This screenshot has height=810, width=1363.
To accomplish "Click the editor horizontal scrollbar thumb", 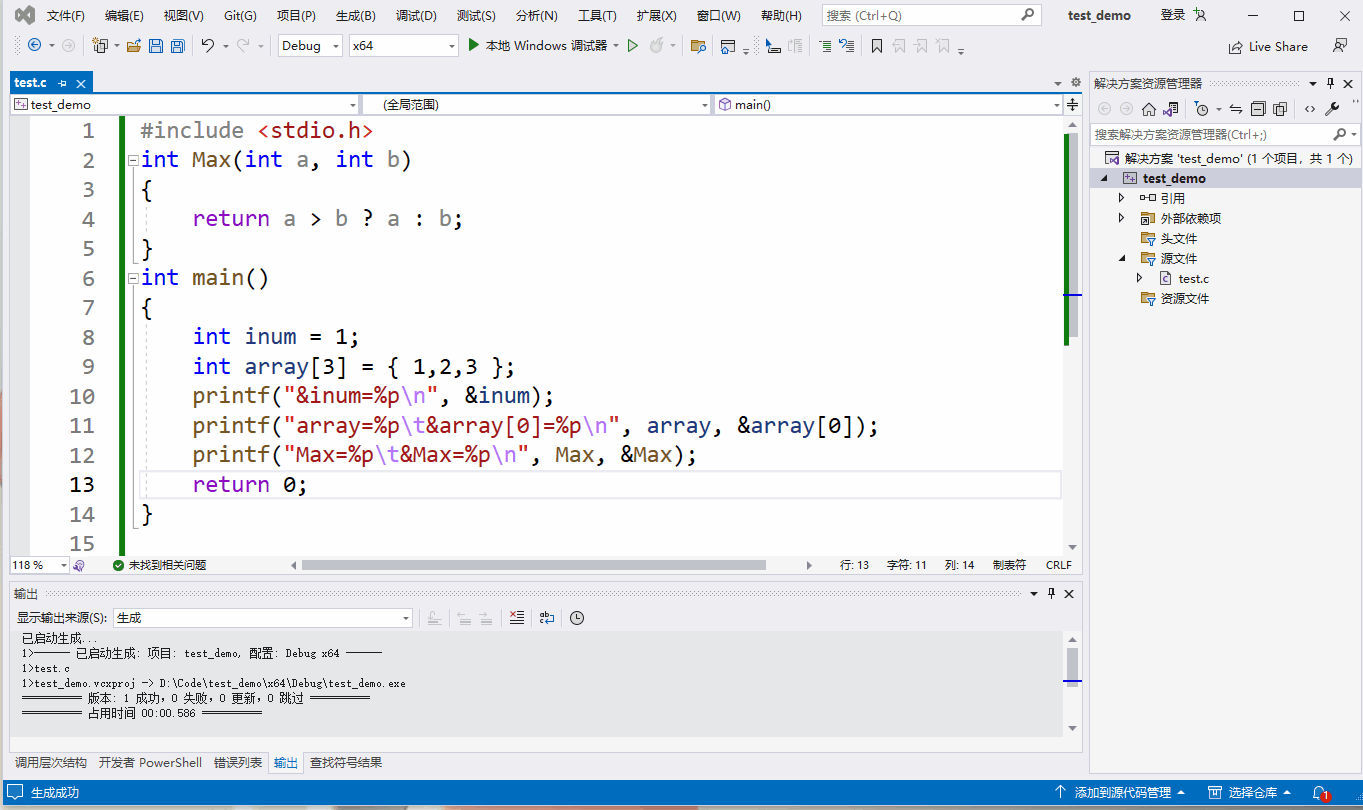I will pyautogui.click(x=534, y=565).
